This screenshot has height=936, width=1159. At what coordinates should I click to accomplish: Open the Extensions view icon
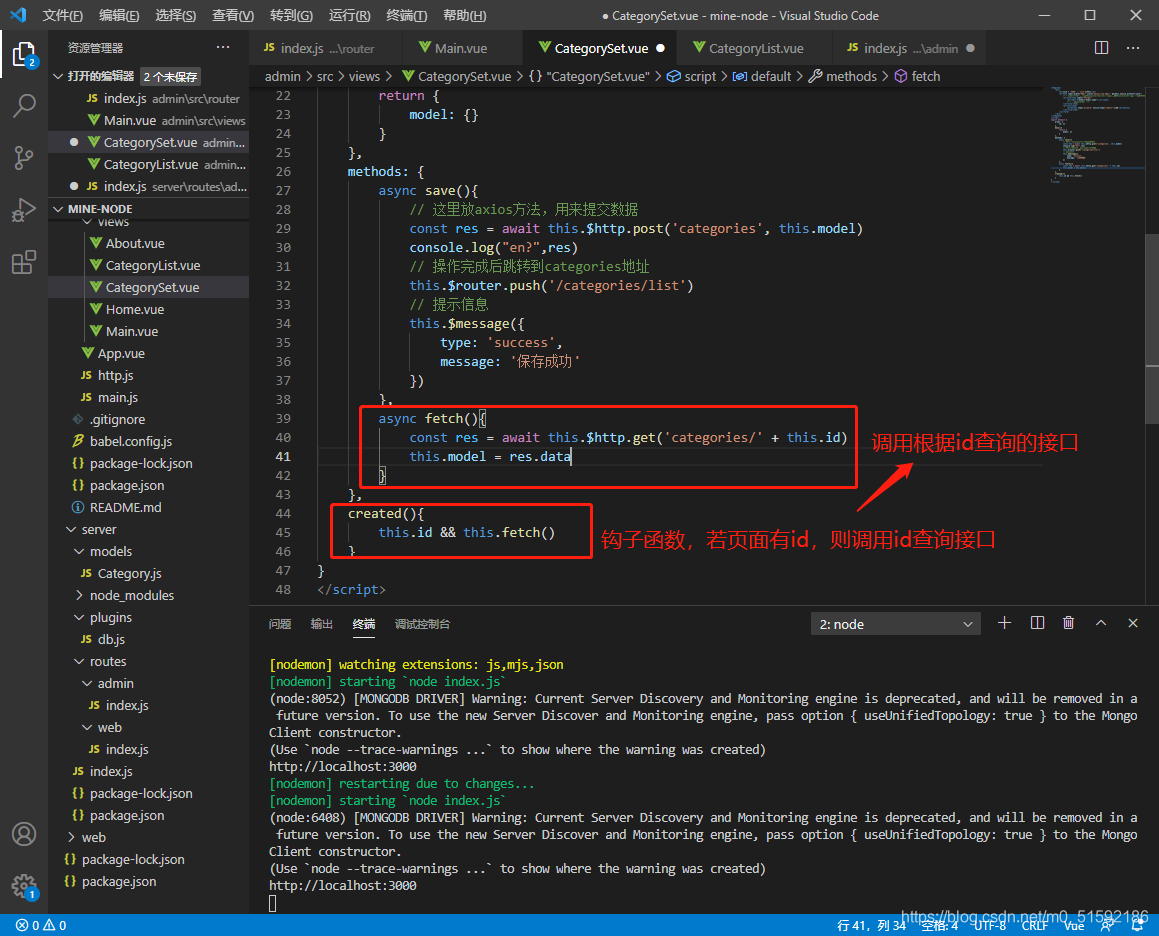[24, 262]
